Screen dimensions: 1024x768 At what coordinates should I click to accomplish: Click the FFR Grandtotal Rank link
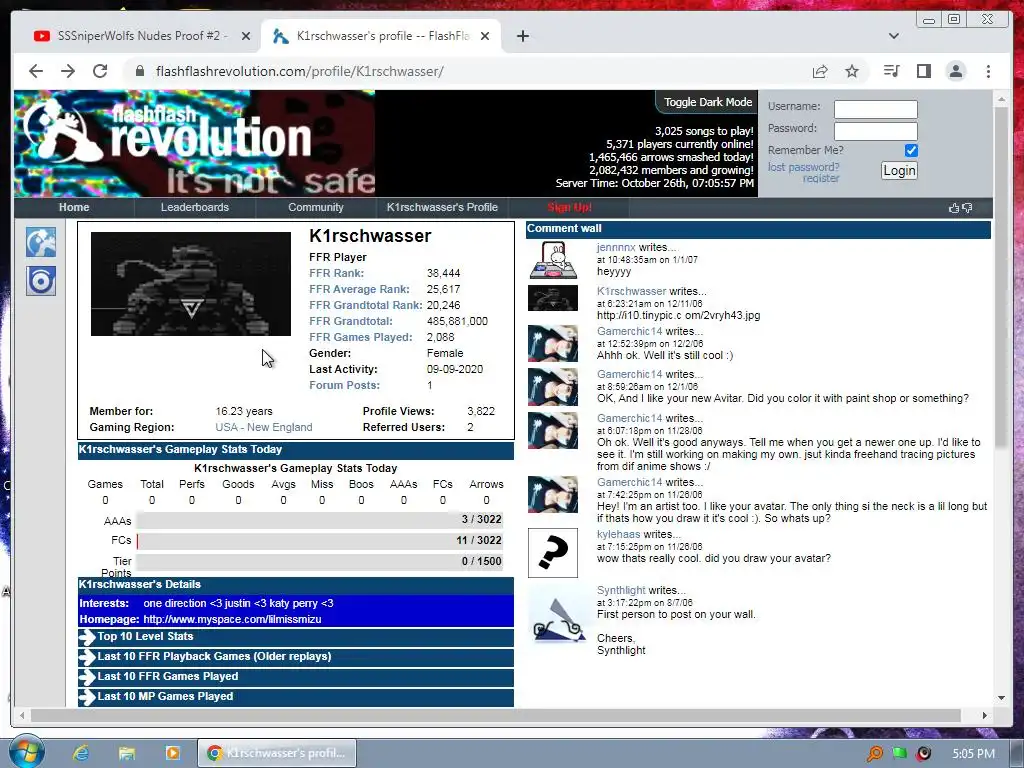point(366,305)
